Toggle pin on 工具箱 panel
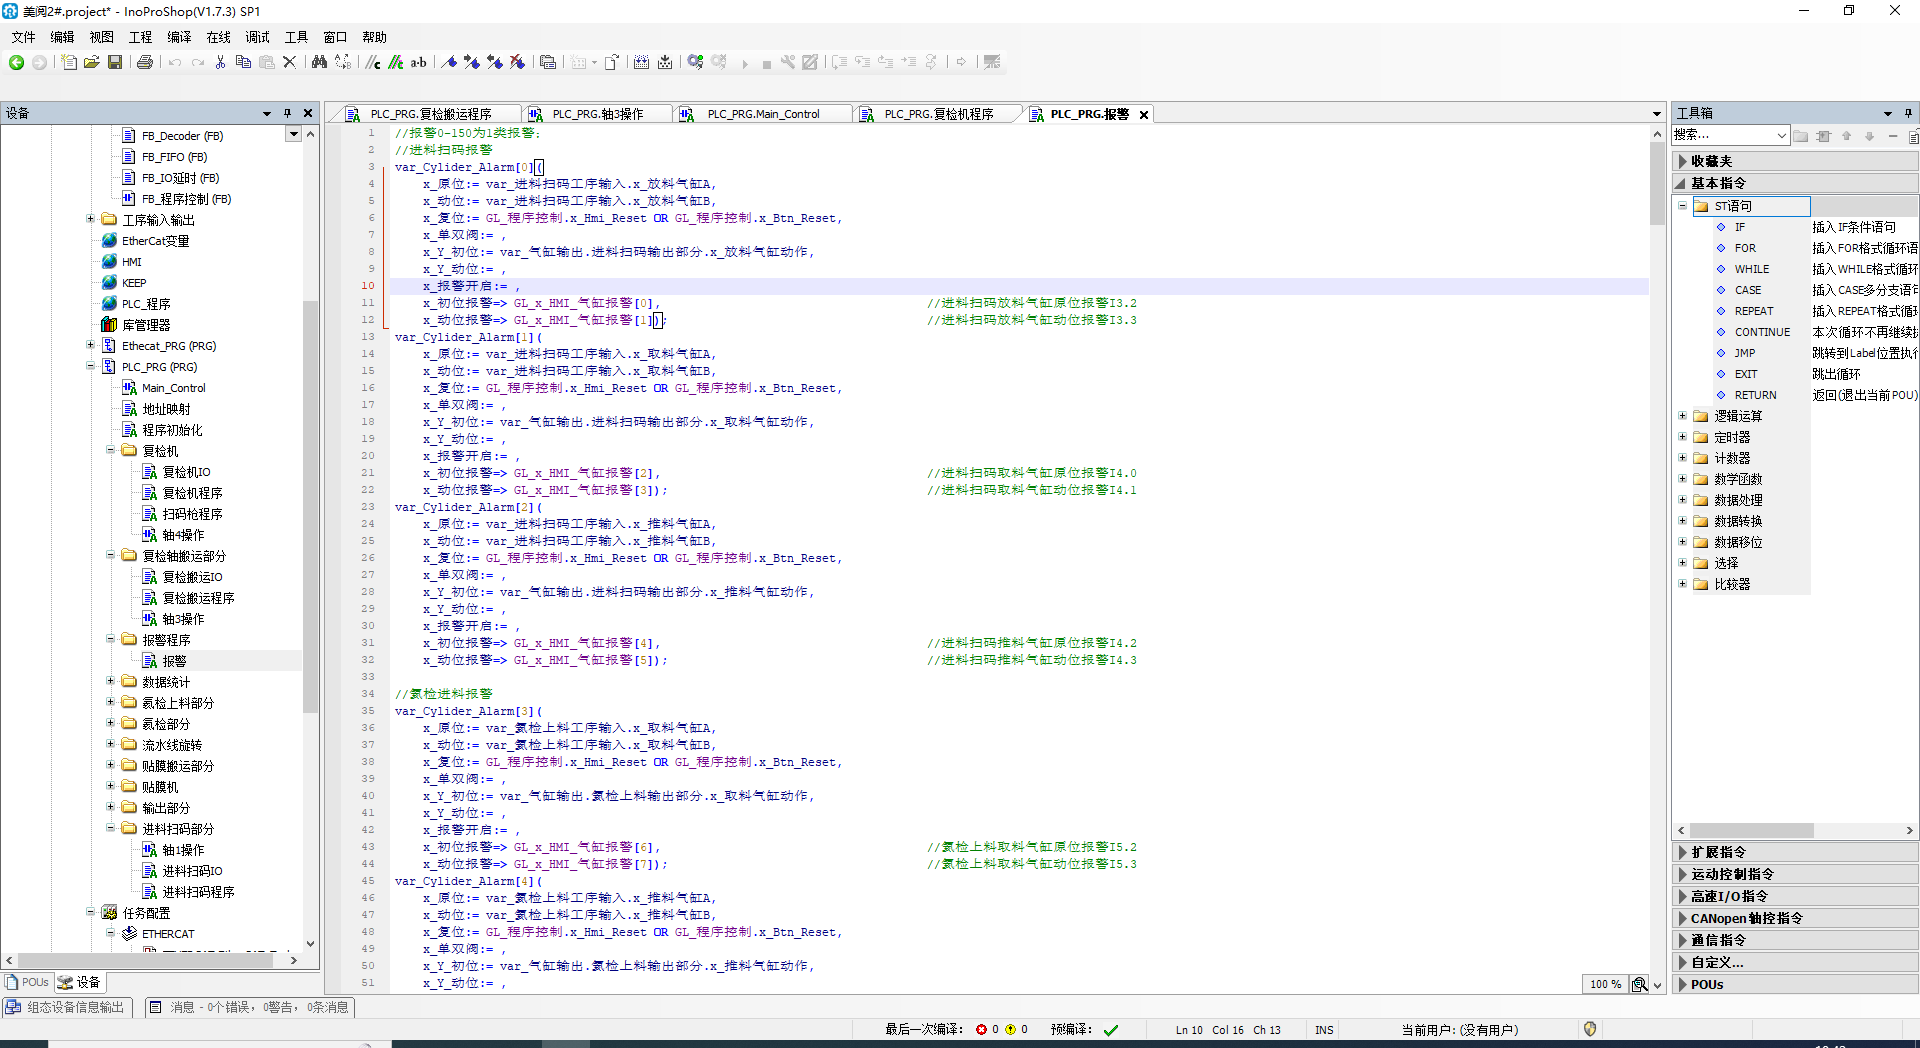Viewport: 1920px width, 1048px height. 1908,113
